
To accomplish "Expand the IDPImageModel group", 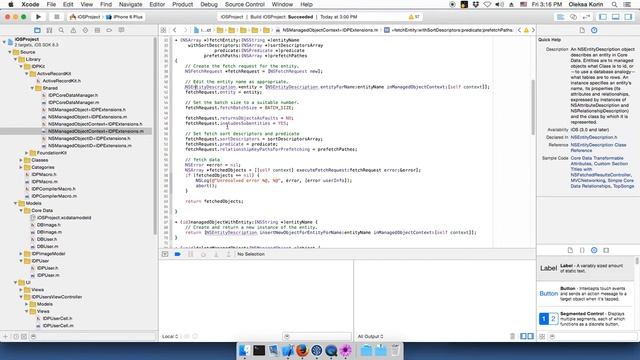I will click(21, 253).
